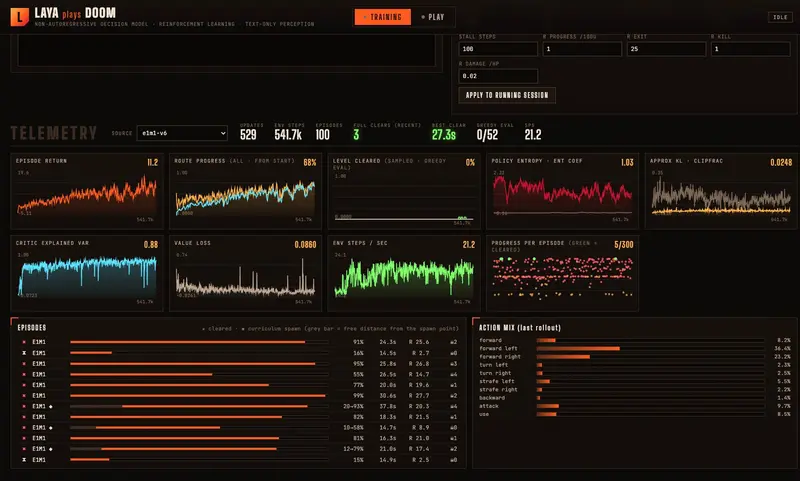This screenshot has width=800, height=481.
Task: Click the Stall Steps input field
Action: tap(498, 49)
